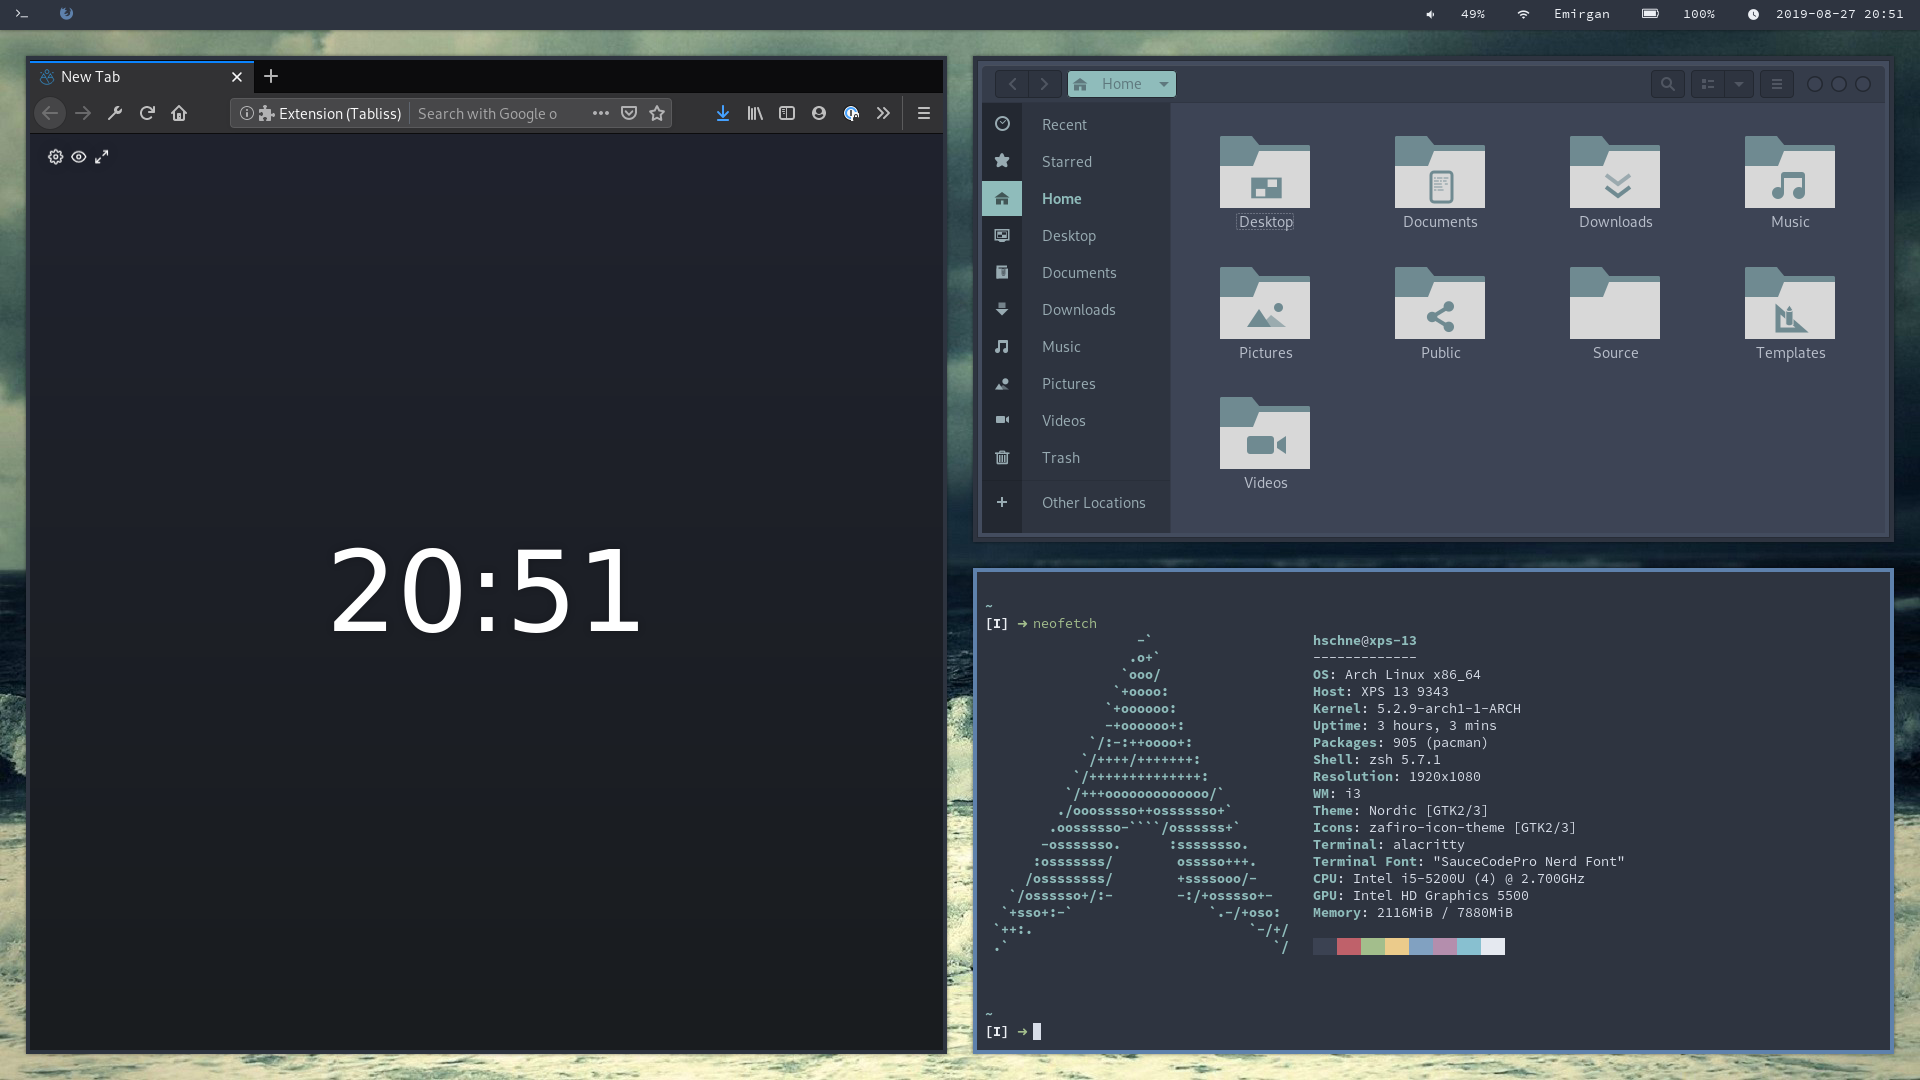Screen dimensions: 1920x1080
Task: Select Documents in sidebar
Action: (1076, 272)
